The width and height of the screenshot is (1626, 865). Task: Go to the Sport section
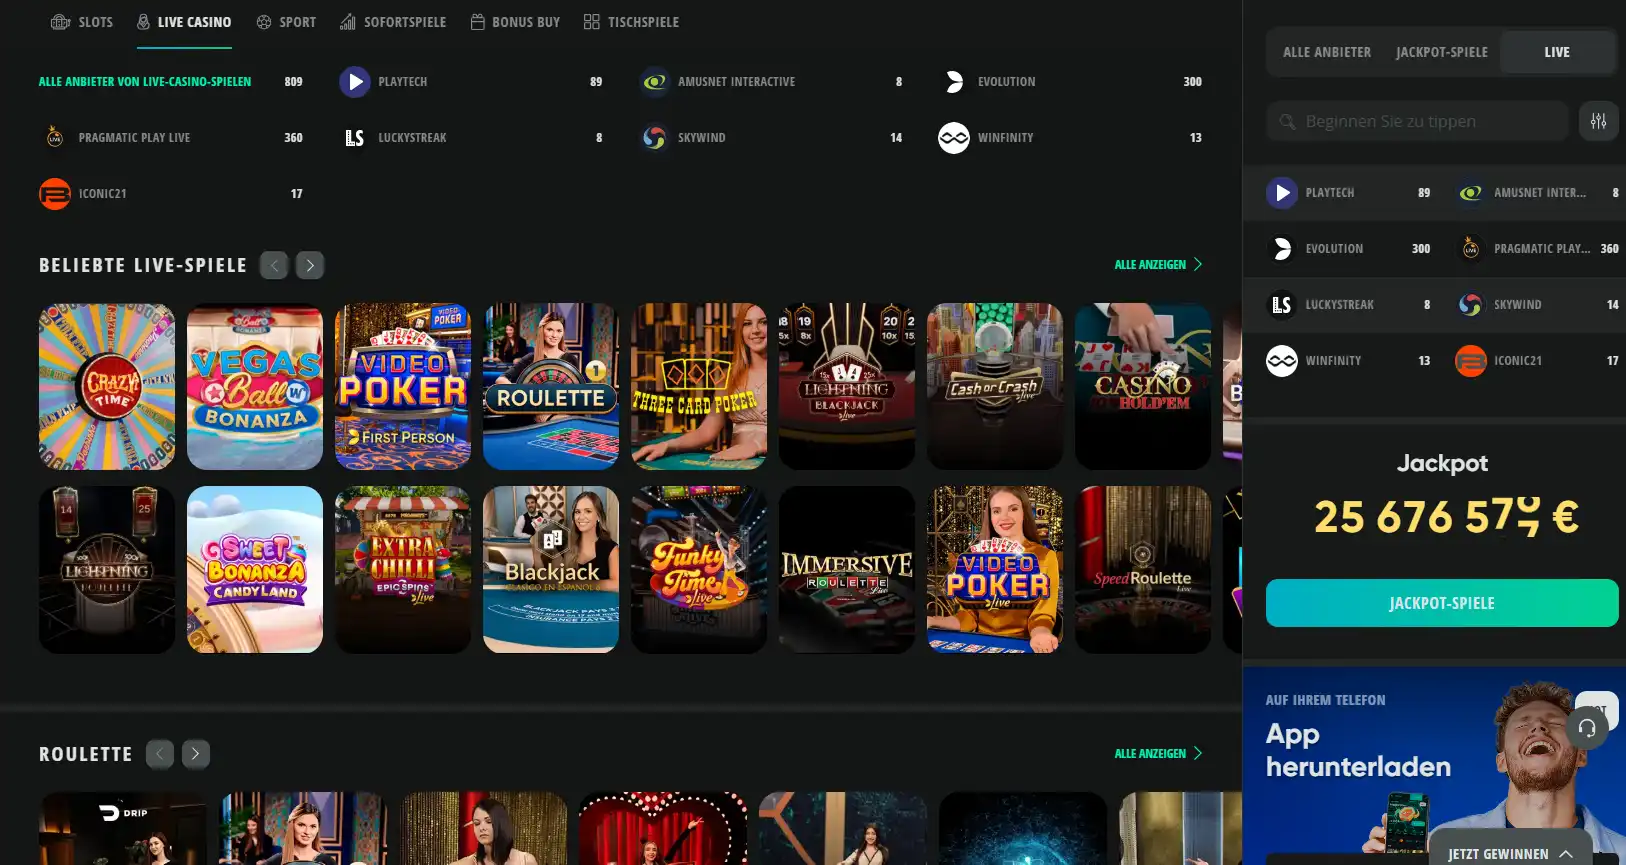point(286,22)
